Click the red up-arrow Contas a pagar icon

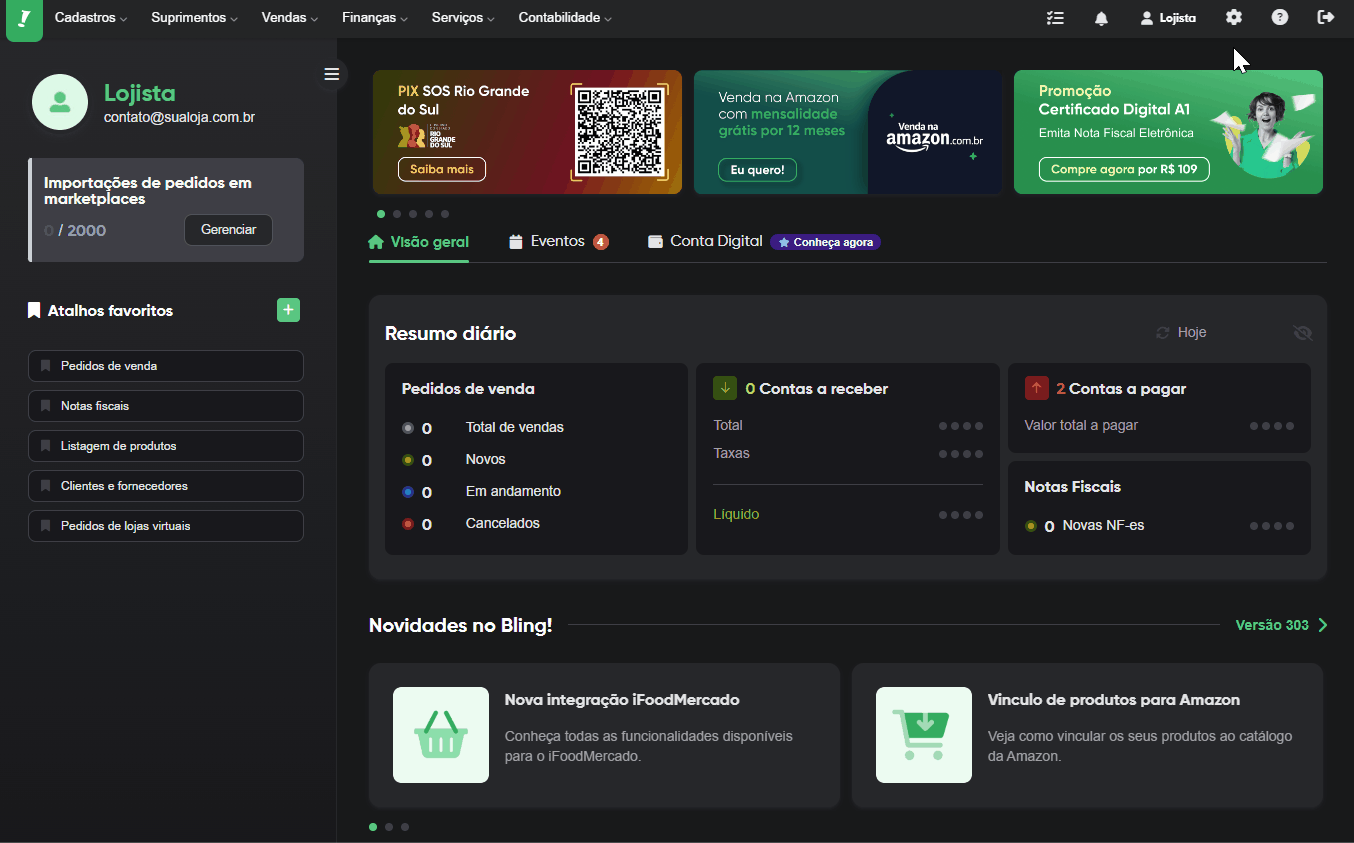point(1036,388)
